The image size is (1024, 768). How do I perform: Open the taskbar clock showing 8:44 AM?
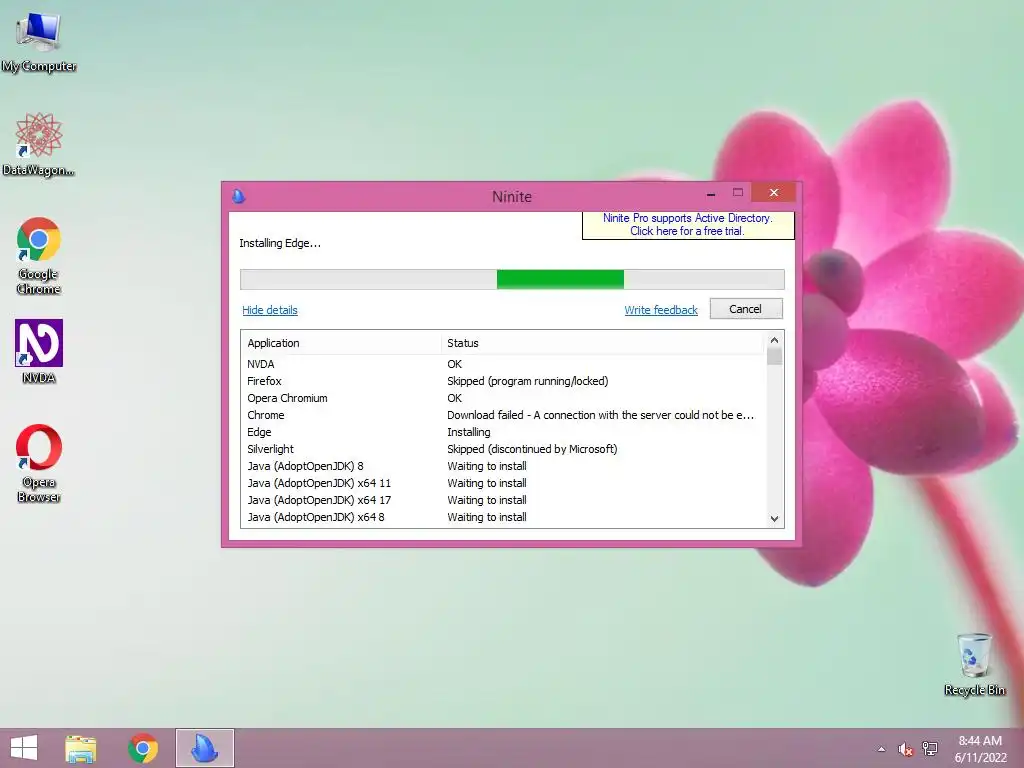click(x=980, y=749)
